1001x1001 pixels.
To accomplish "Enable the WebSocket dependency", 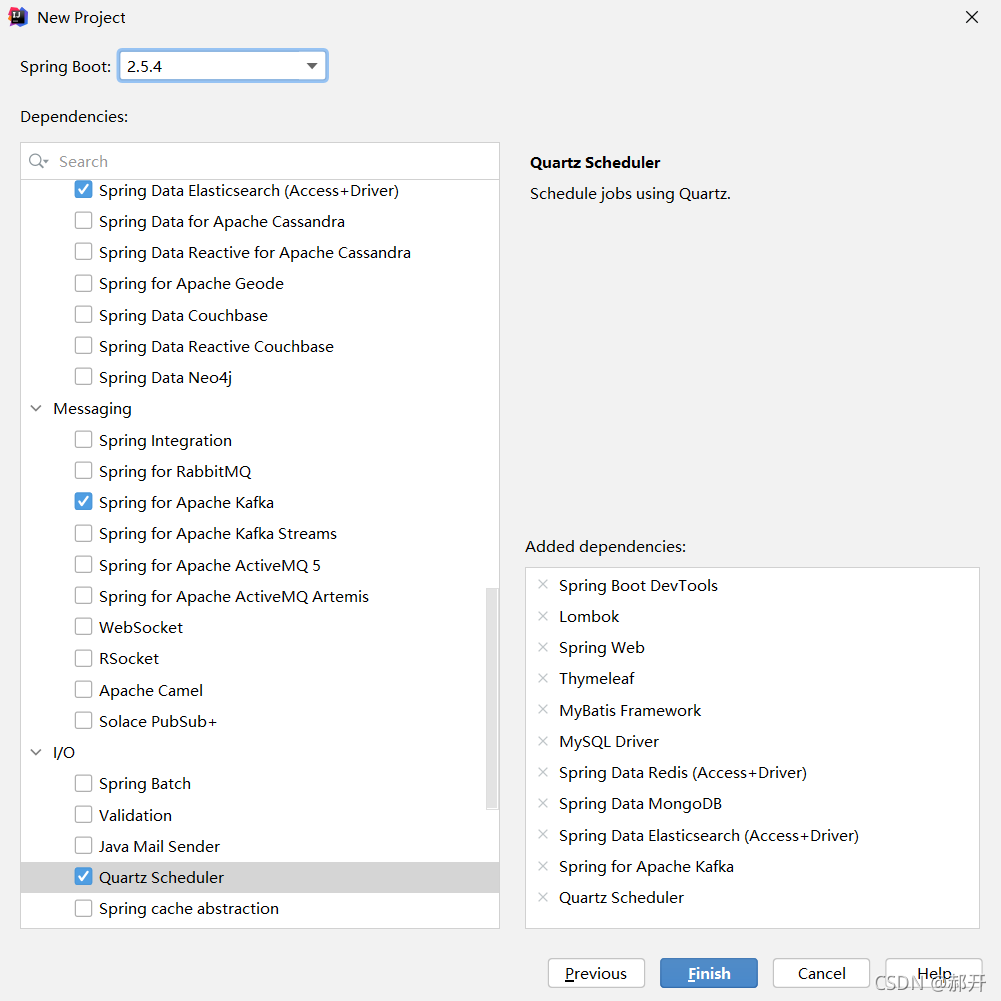I will click(x=83, y=627).
